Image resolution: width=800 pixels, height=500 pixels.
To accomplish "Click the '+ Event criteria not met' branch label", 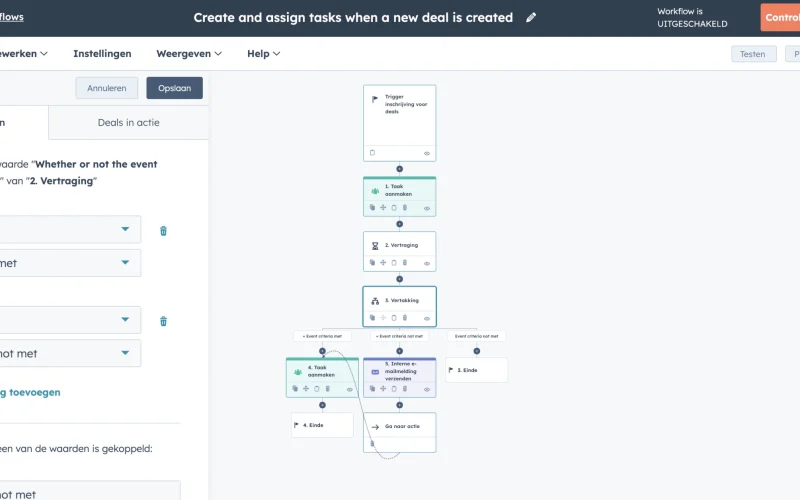I will (399, 336).
